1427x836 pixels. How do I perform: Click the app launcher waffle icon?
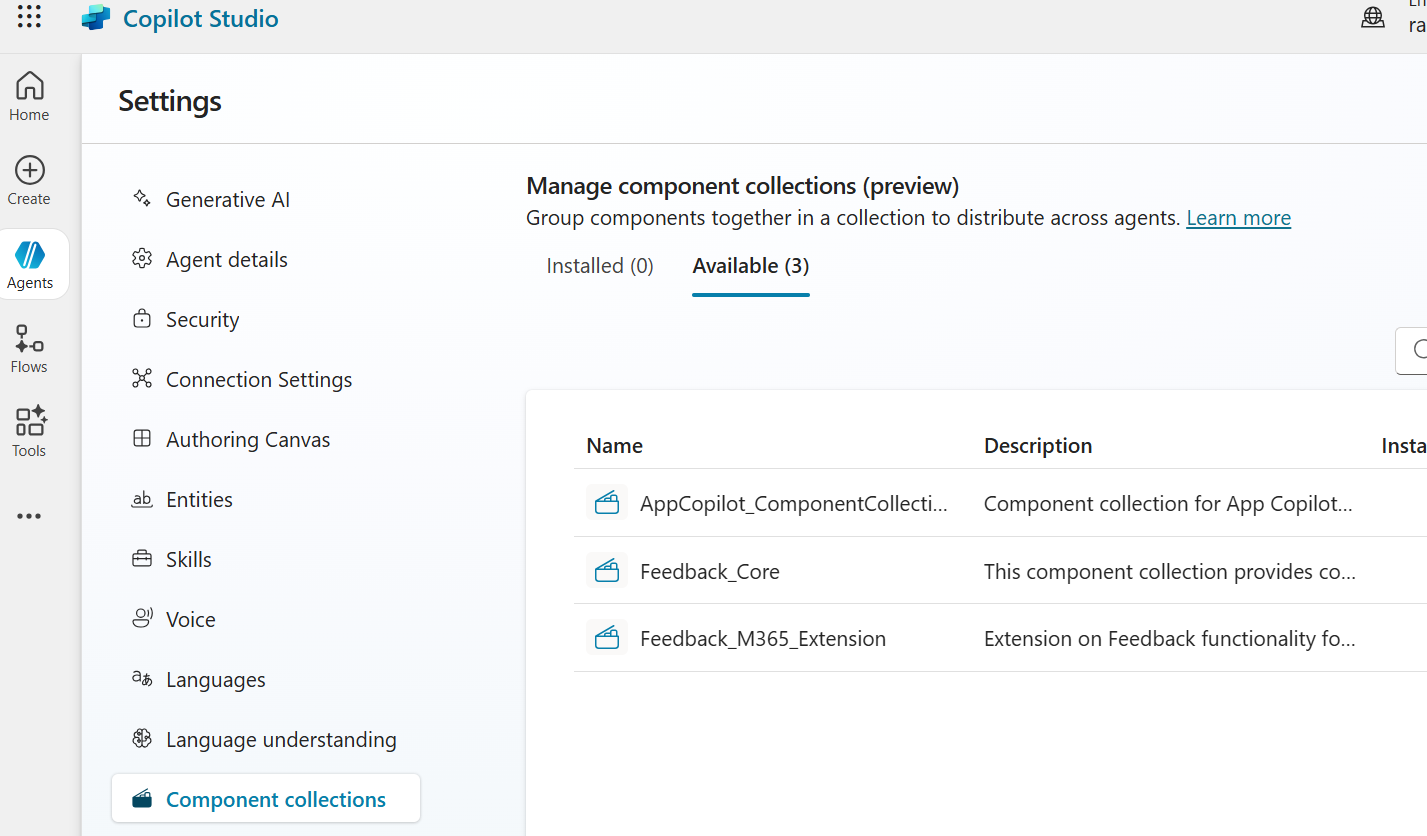29,17
